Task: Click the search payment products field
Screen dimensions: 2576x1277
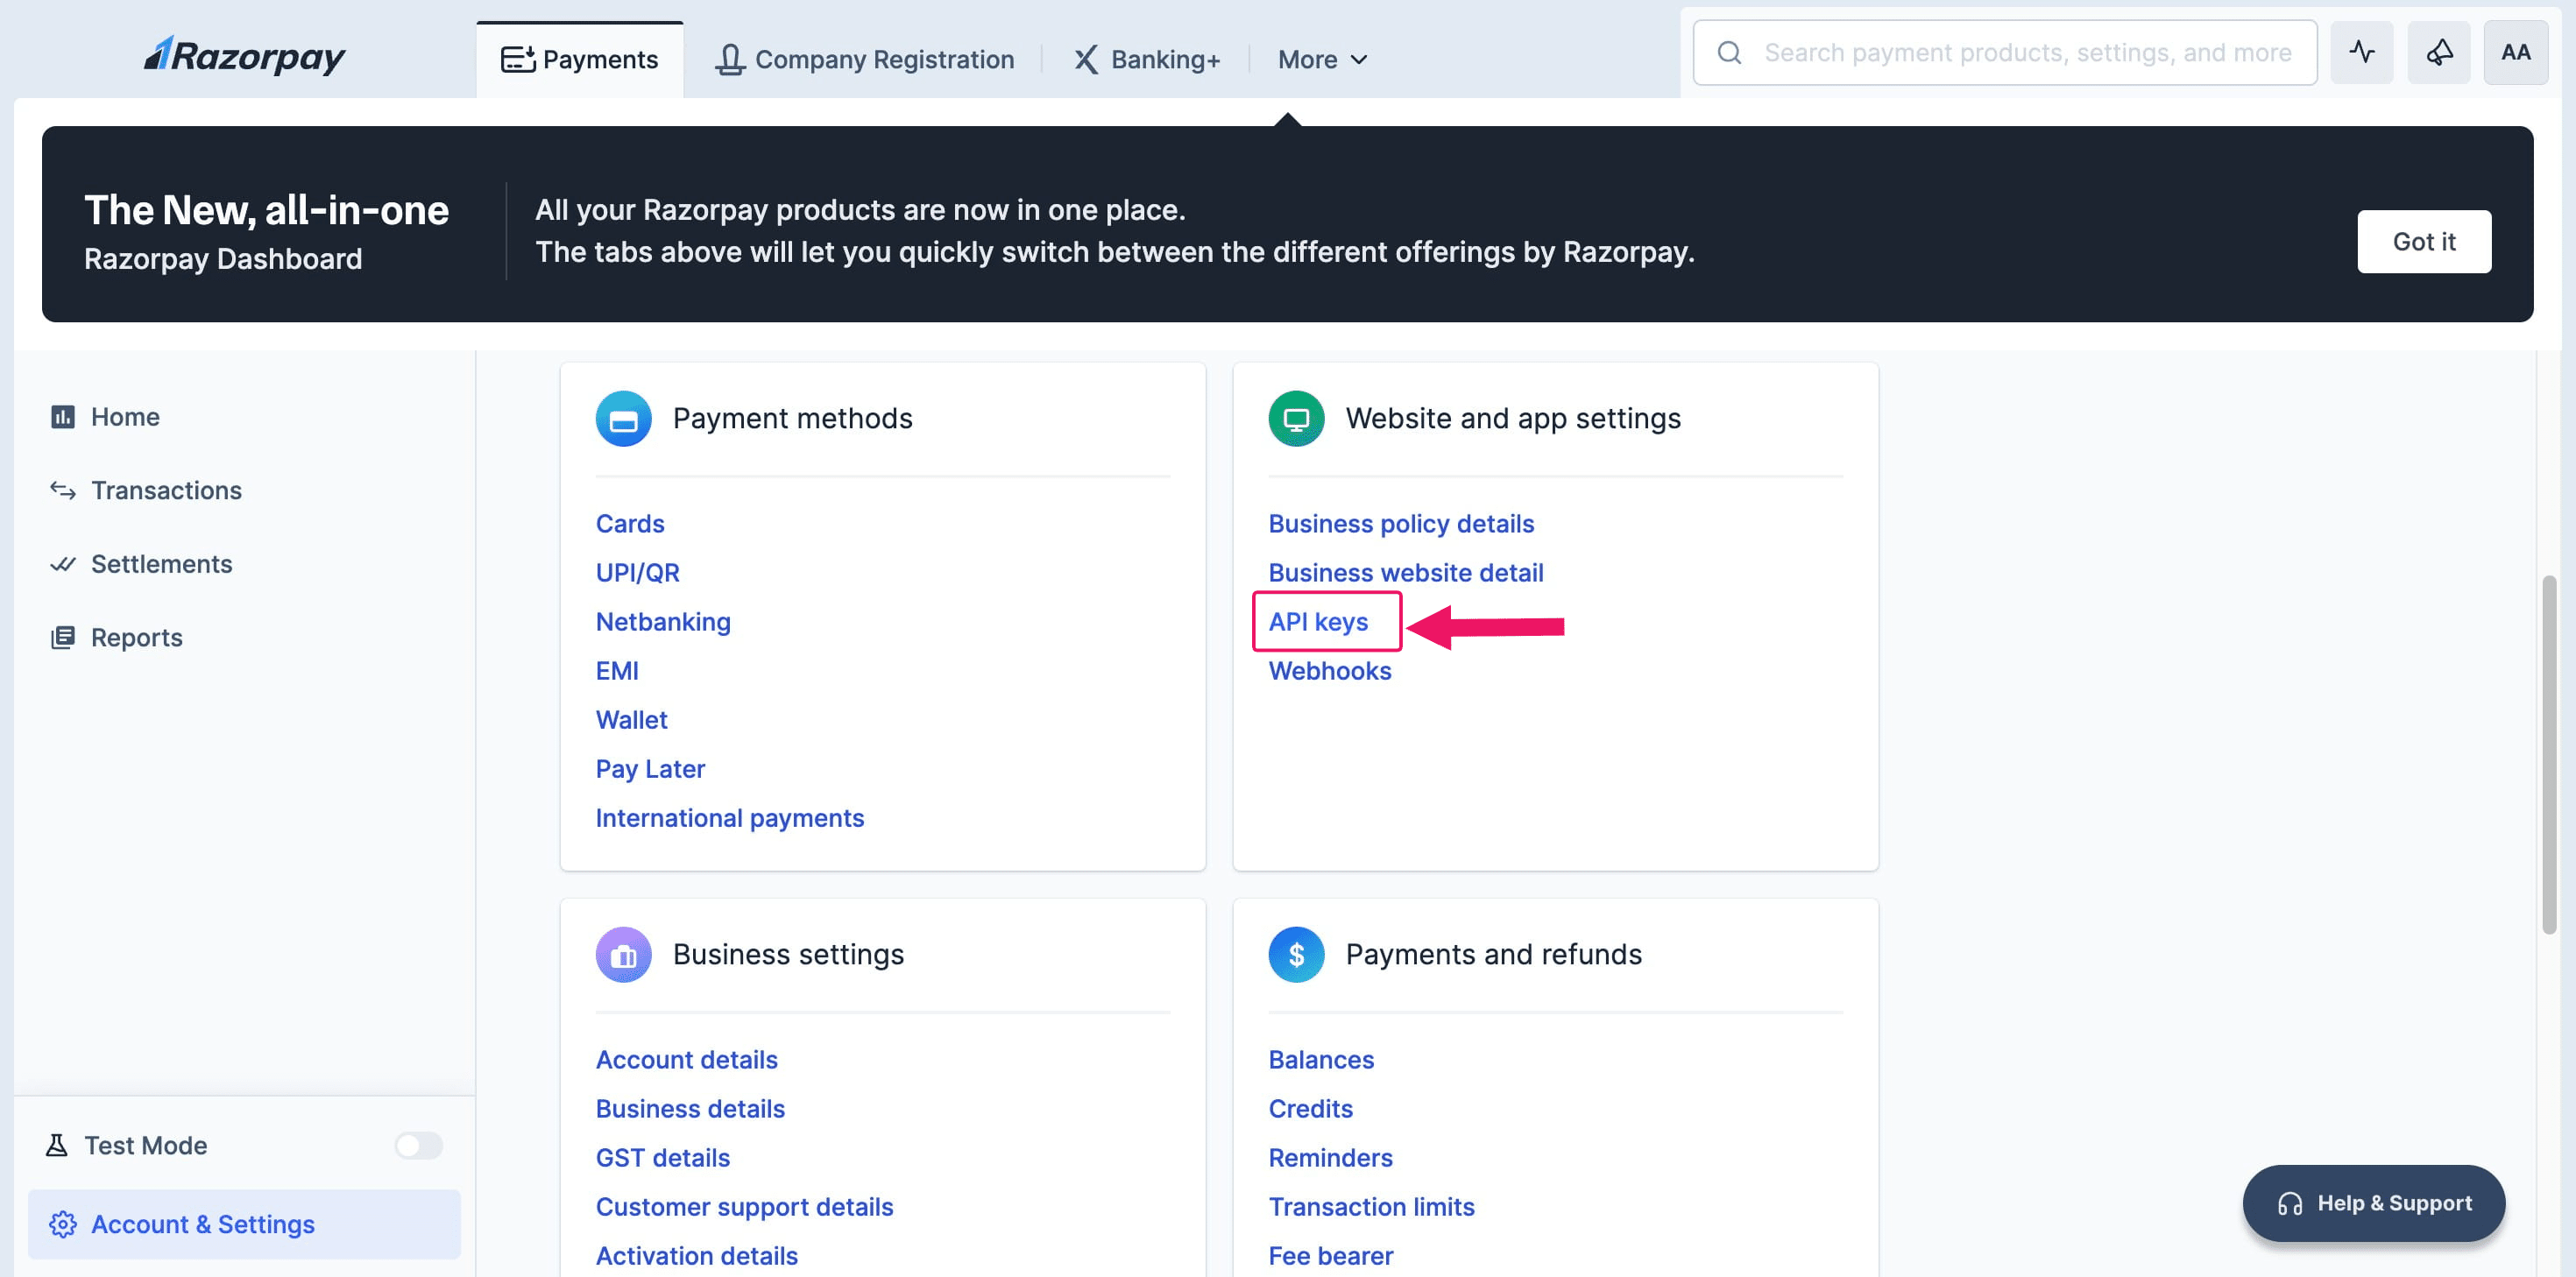Action: 2026,52
